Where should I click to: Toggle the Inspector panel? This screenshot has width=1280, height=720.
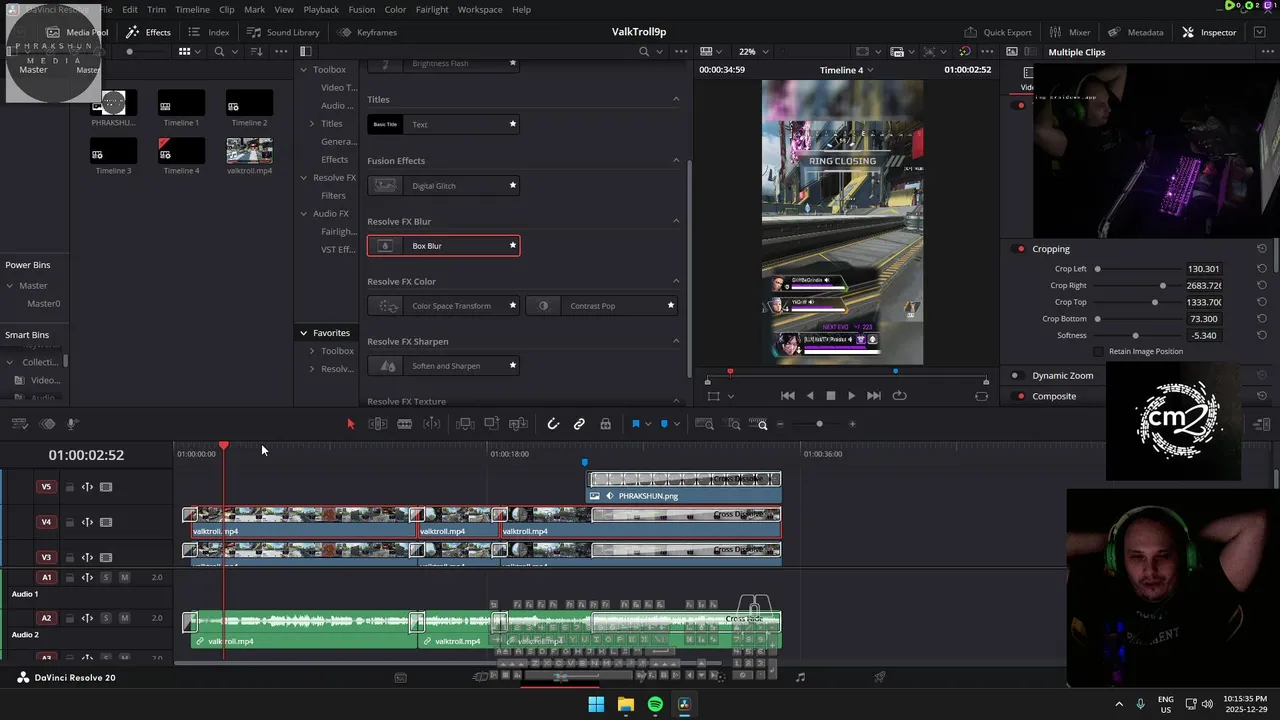coord(1209,32)
